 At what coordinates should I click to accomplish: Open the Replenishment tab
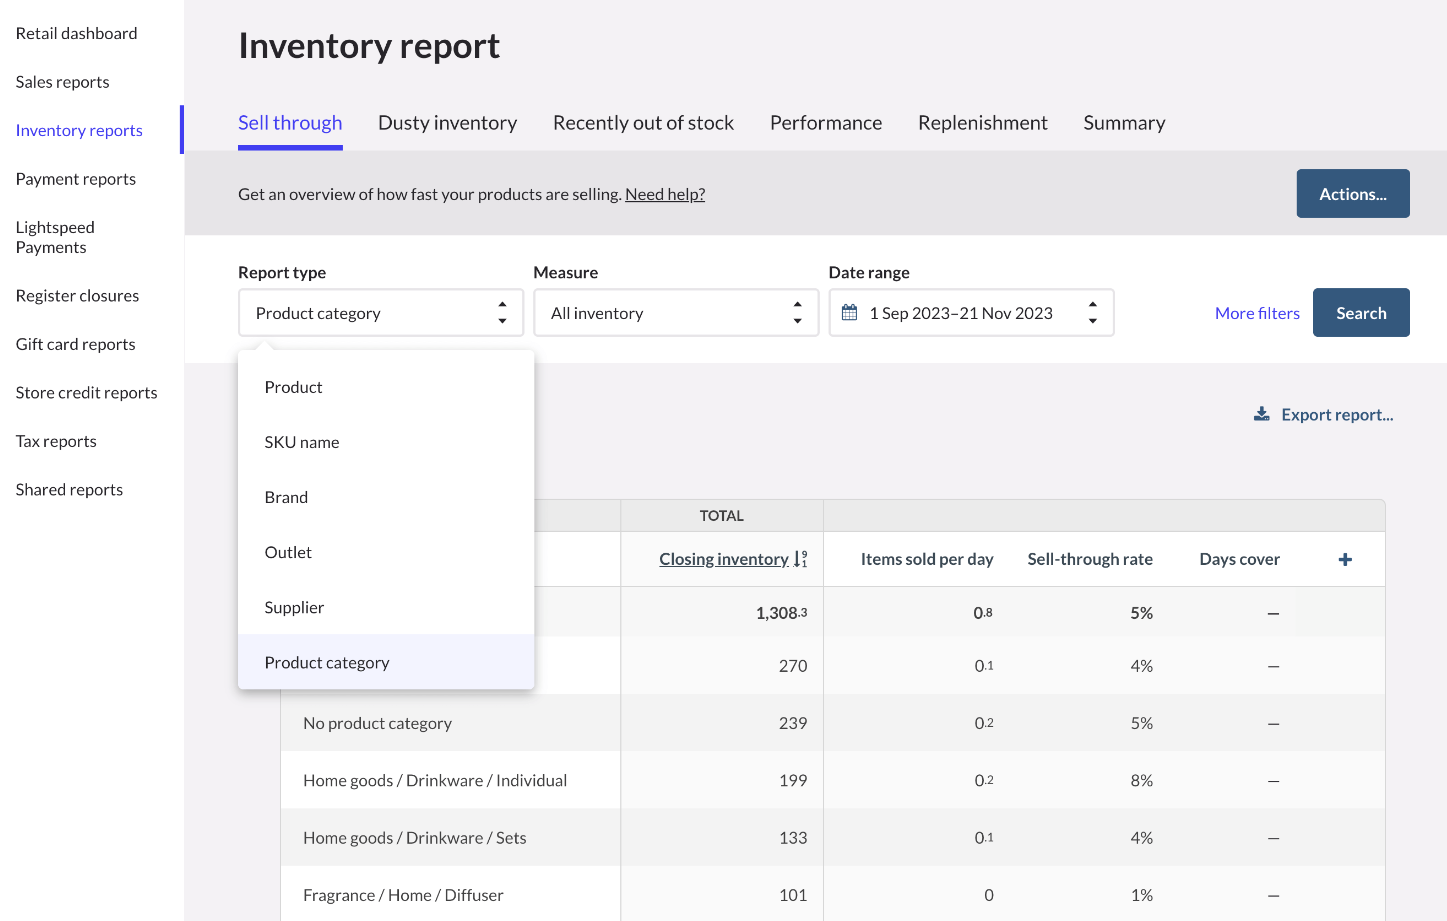(x=982, y=122)
